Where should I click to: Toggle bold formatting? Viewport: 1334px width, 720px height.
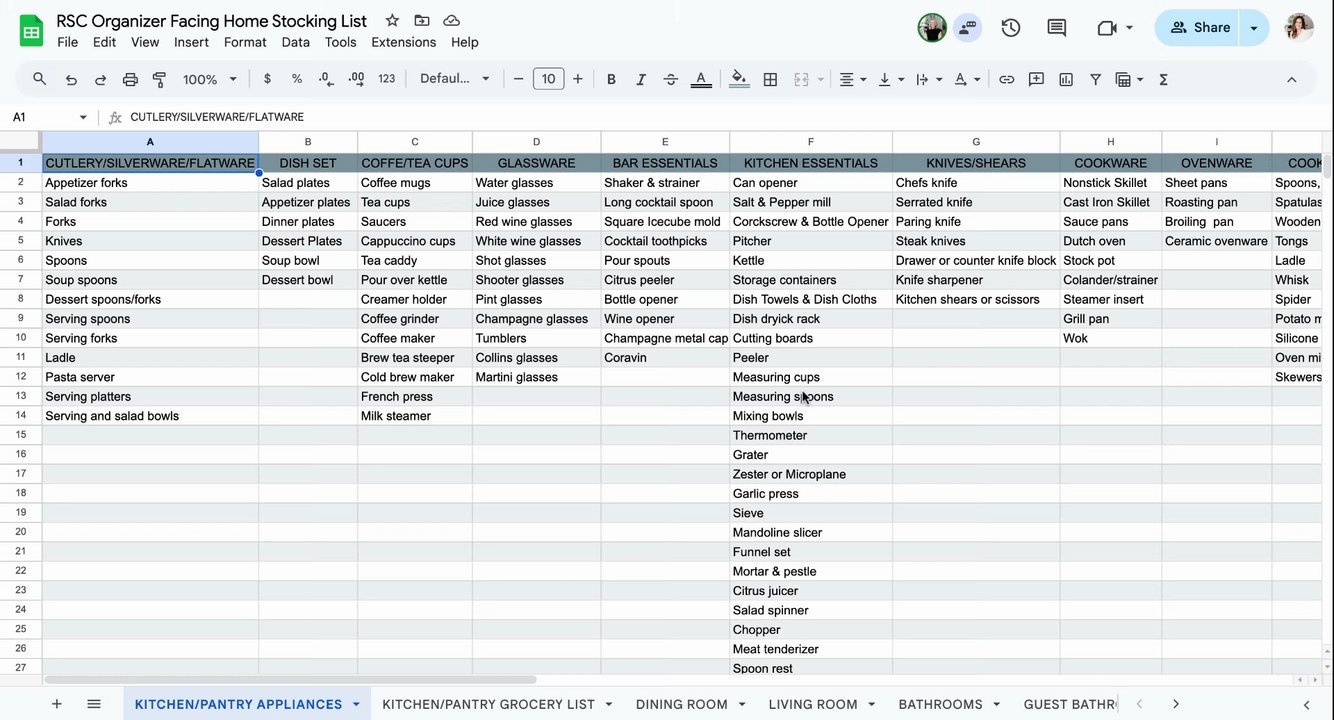[611, 79]
